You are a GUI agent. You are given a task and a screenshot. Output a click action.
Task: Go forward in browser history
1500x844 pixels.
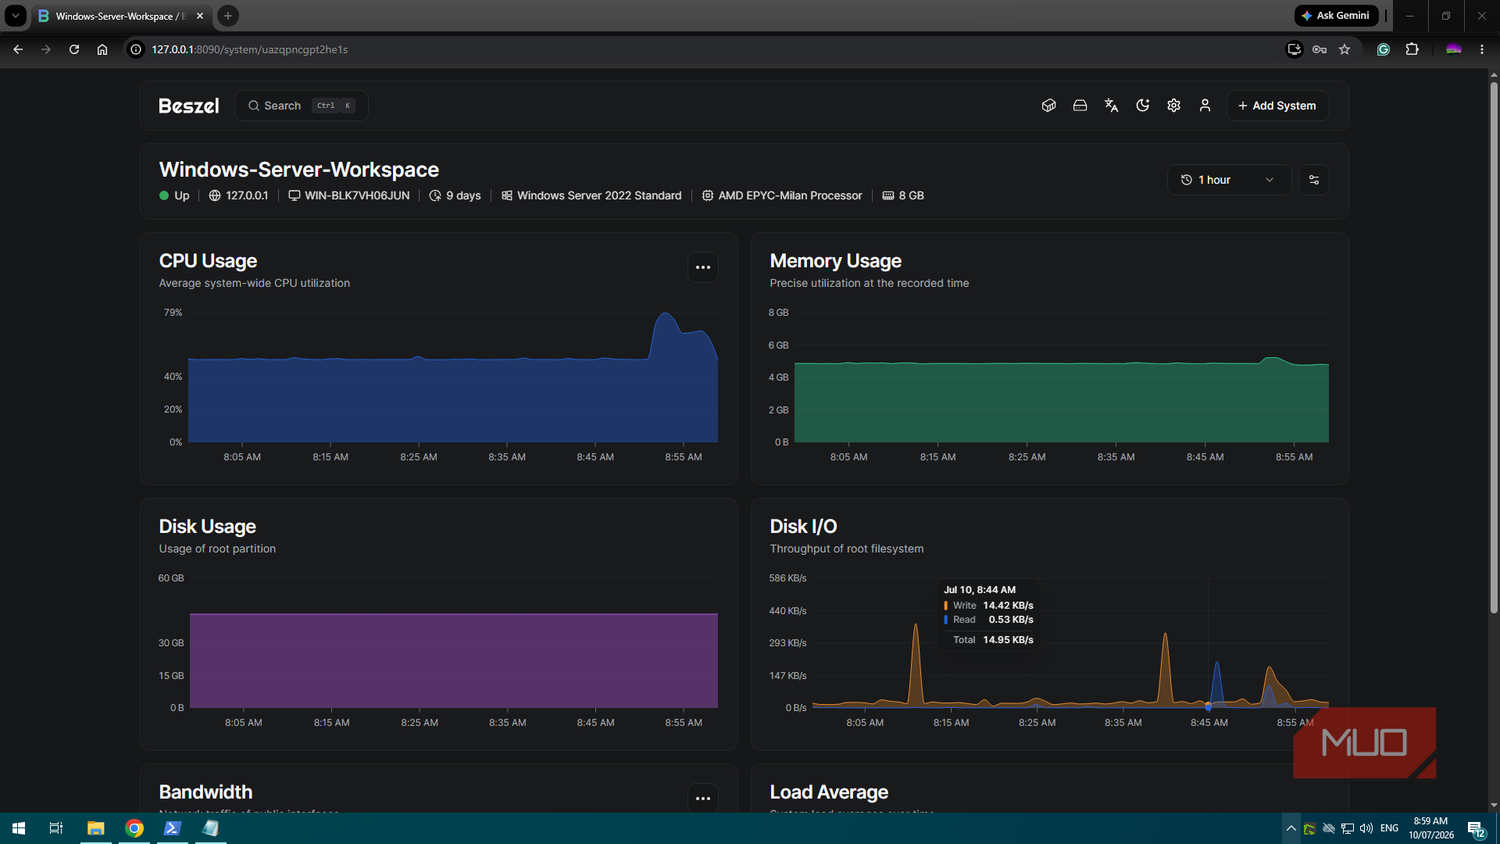pyautogui.click(x=46, y=49)
